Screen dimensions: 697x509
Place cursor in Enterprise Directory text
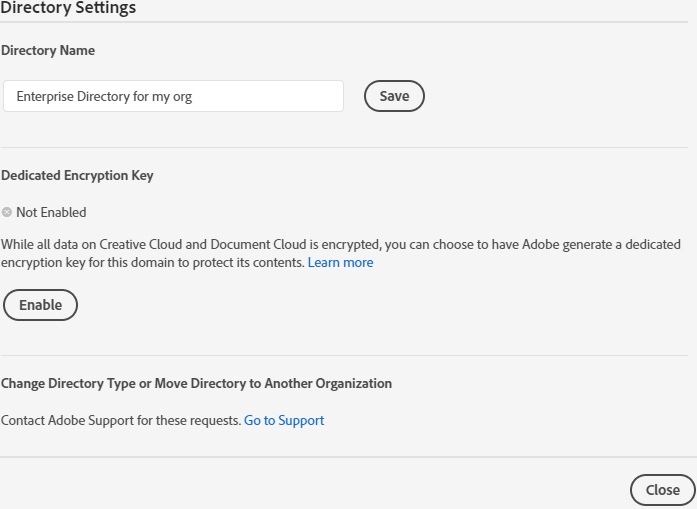(73, 96)
